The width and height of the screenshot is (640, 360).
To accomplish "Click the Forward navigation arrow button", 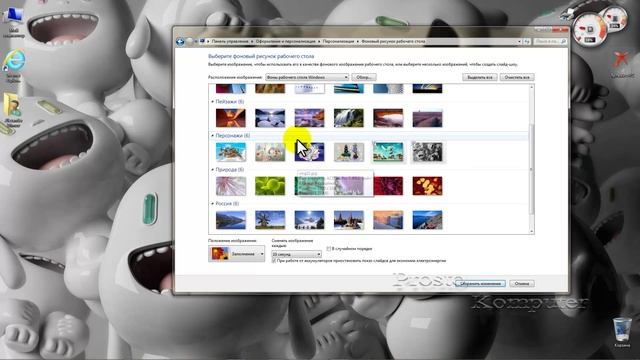I will coord(189,41).
